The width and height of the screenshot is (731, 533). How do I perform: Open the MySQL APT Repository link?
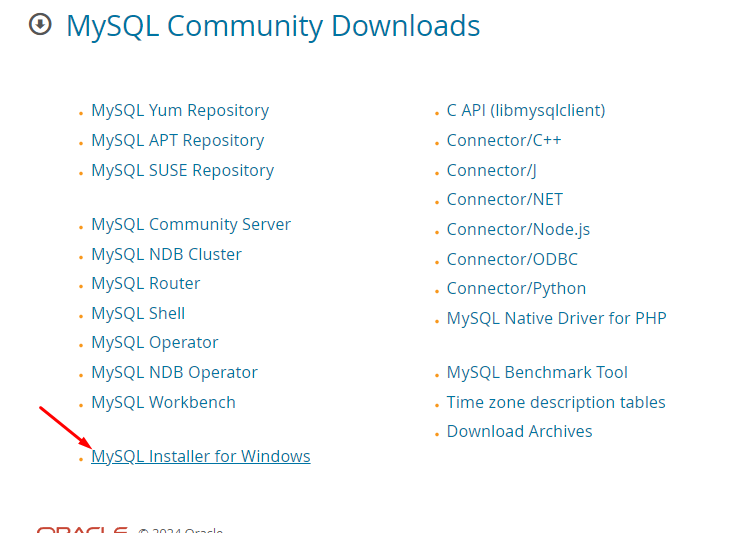178,141
